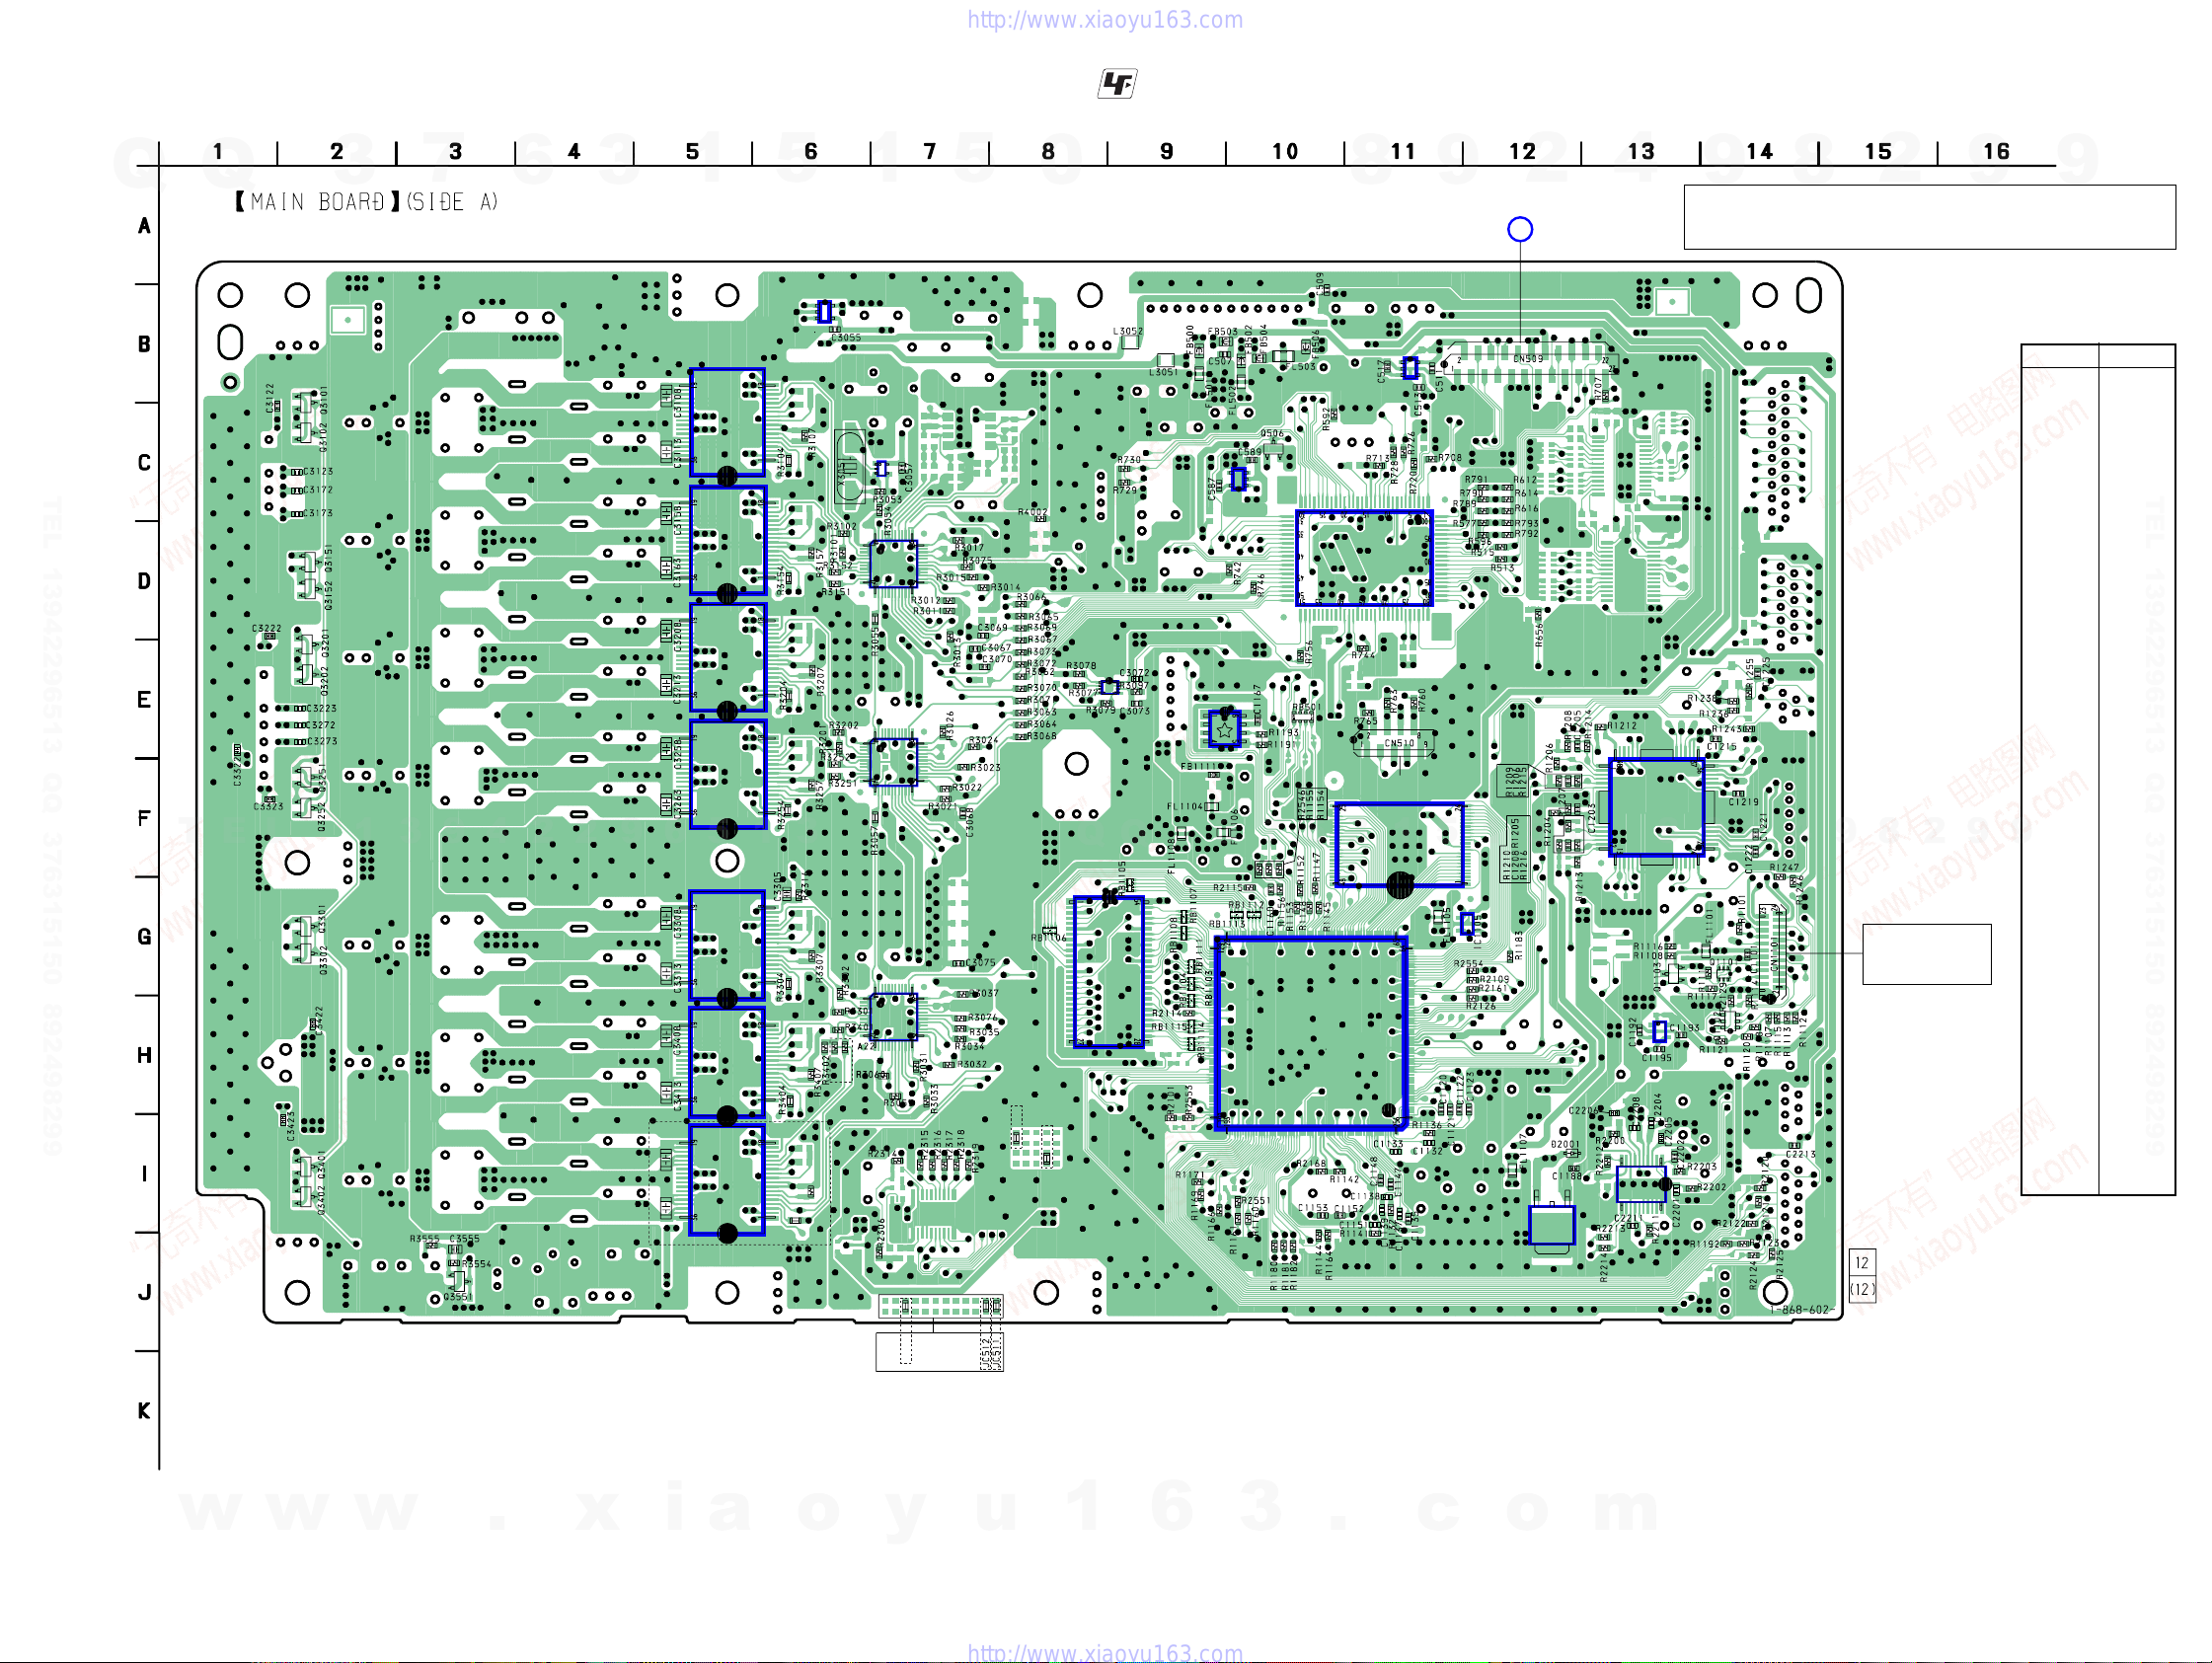Click column grid label 14
2212x1663 pixels.
(1759, 151)
